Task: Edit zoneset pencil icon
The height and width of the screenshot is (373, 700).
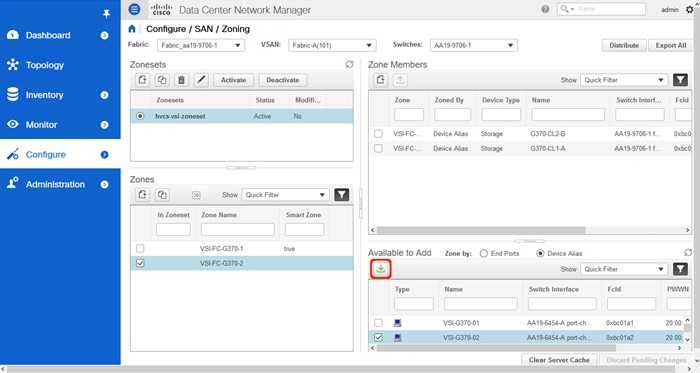Action: [x=201, y=80]
